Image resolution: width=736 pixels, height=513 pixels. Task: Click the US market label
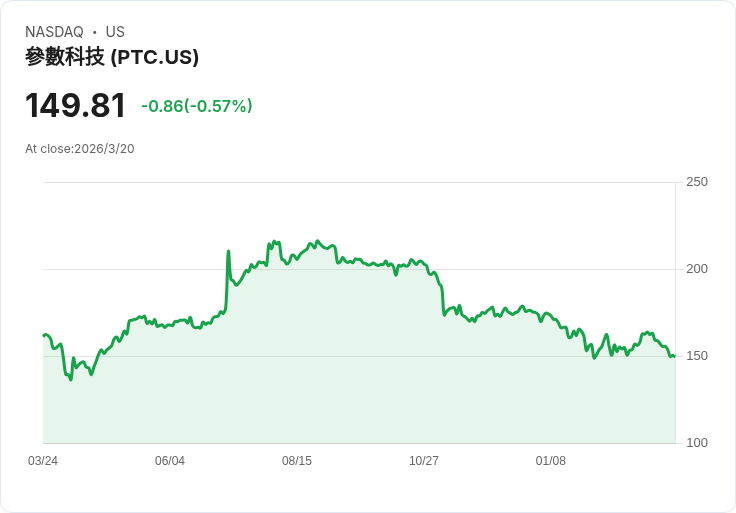click(115, 32)
